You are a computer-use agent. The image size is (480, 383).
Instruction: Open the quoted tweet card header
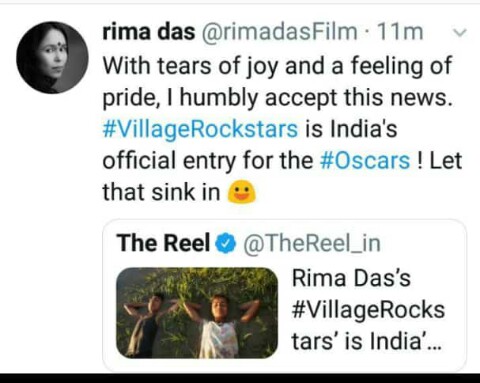coord(249,243)
